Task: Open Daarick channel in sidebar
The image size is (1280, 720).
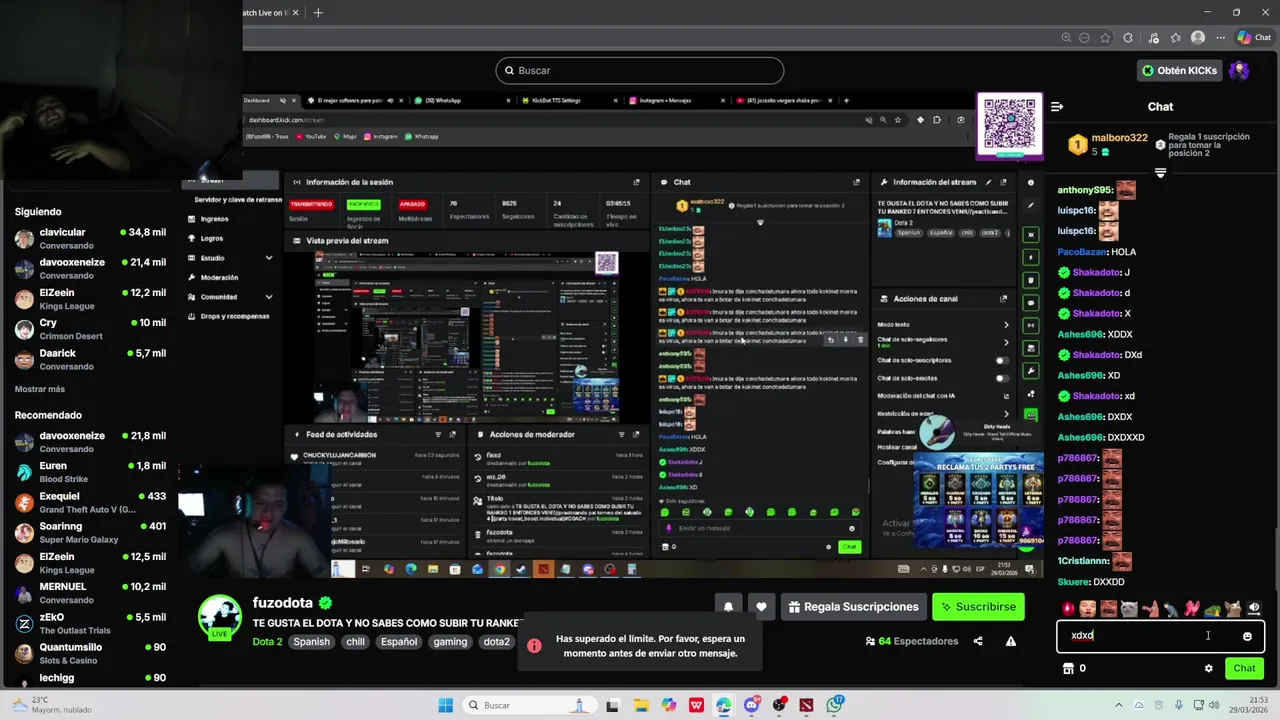Action: [x=90, y=359]
